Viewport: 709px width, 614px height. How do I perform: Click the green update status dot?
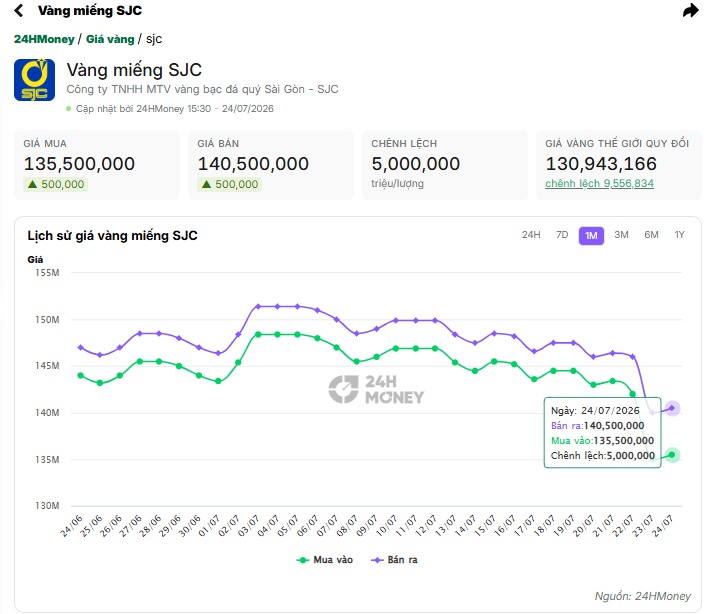pyautogui.click(x=69, y=109)
